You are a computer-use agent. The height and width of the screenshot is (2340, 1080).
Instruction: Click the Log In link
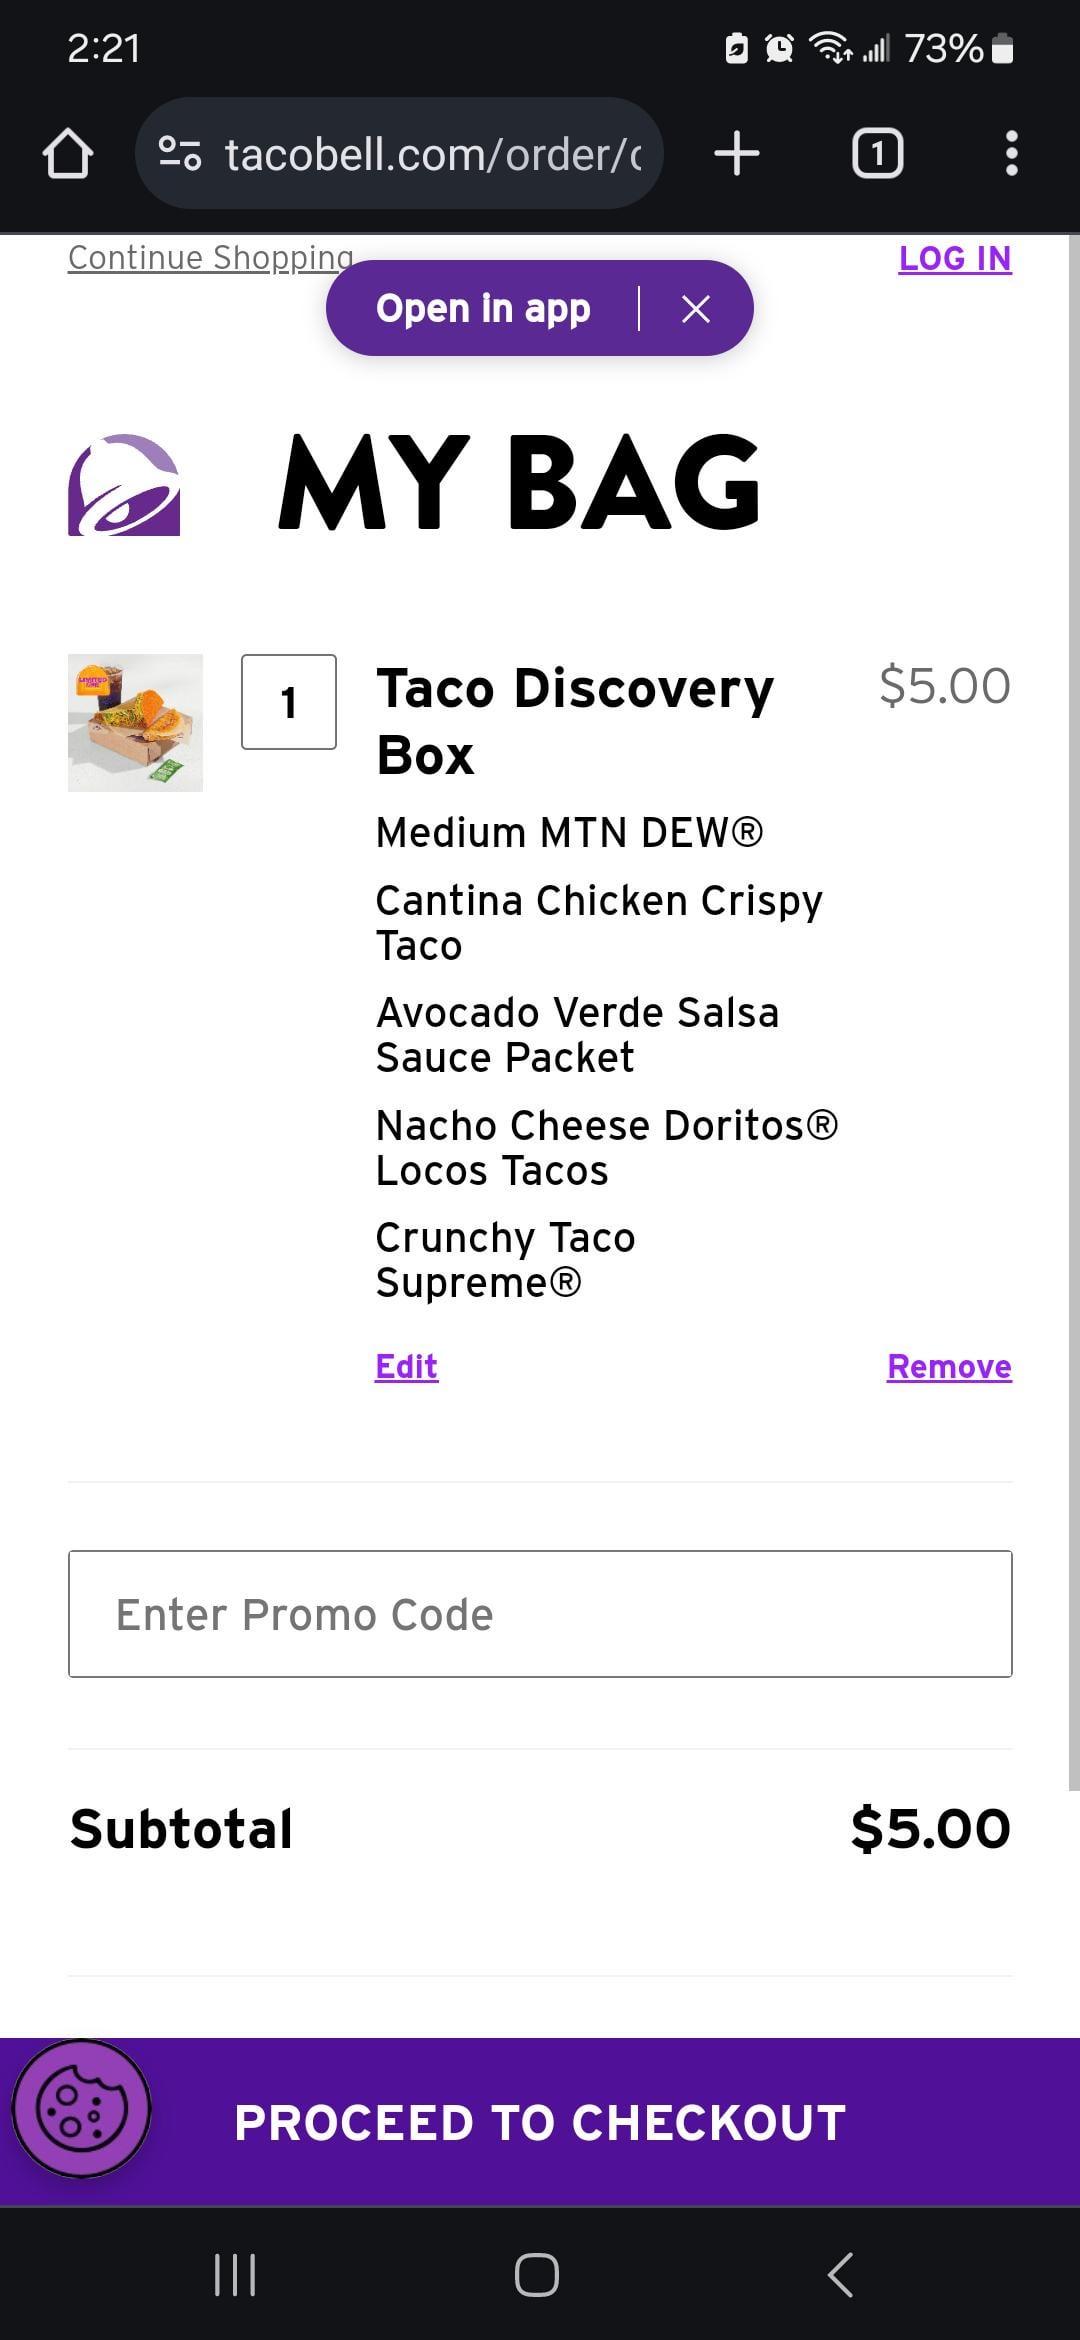955,259
